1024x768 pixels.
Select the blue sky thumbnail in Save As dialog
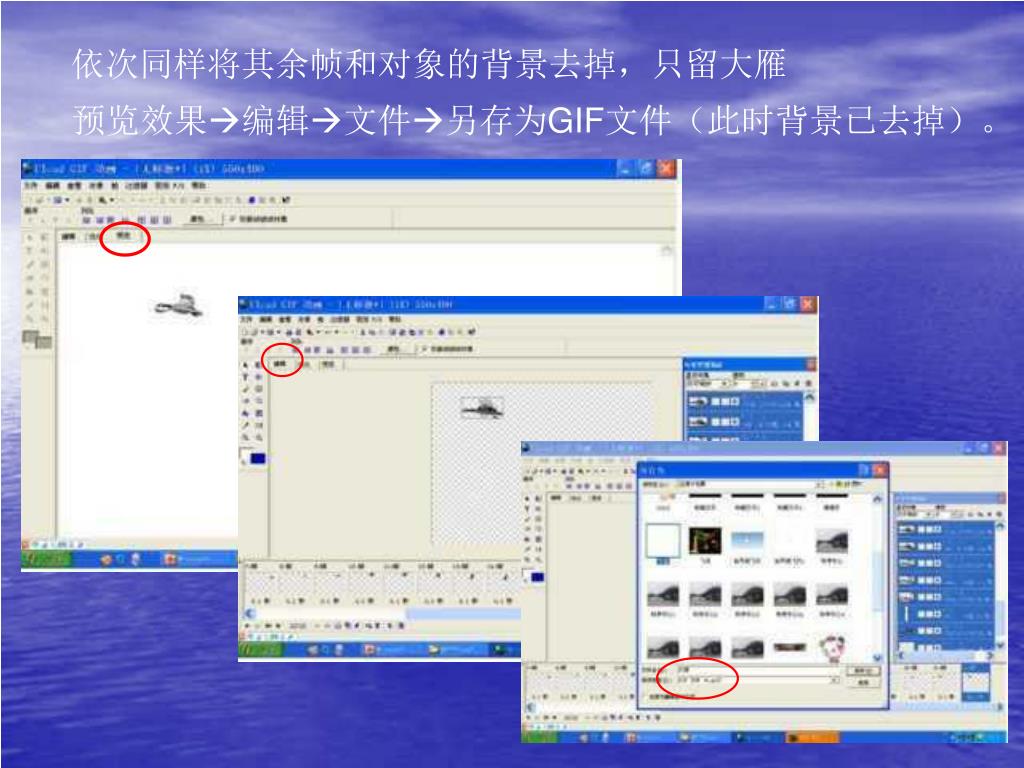[747, 542]
